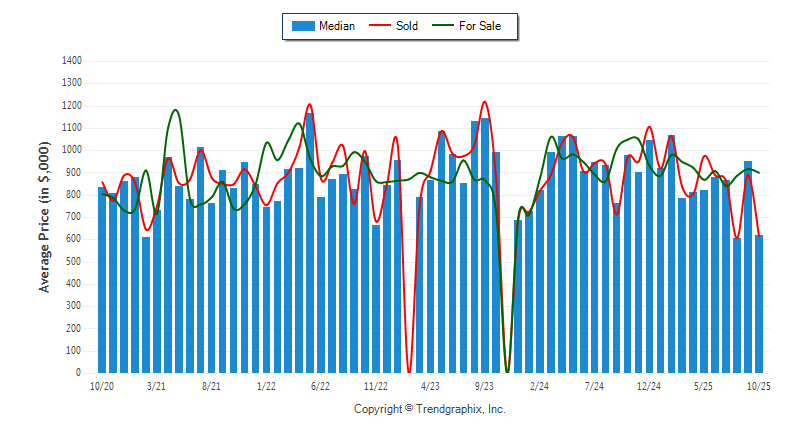Image resolution: width=800 pixels, height=434 pixels.
Task: Click the 12/24 x-axis date label
Action: pos(649,385)
